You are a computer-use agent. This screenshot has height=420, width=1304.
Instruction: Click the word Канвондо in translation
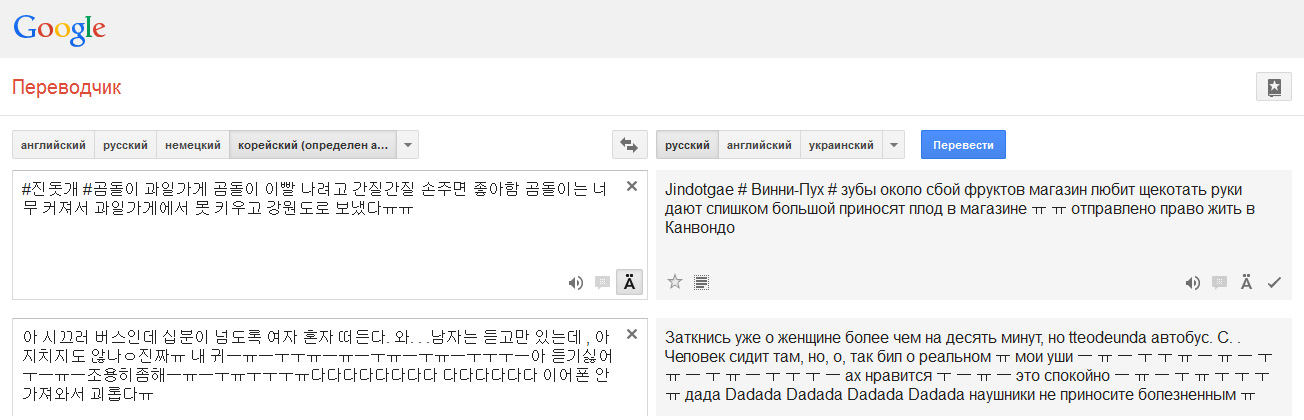700,228
